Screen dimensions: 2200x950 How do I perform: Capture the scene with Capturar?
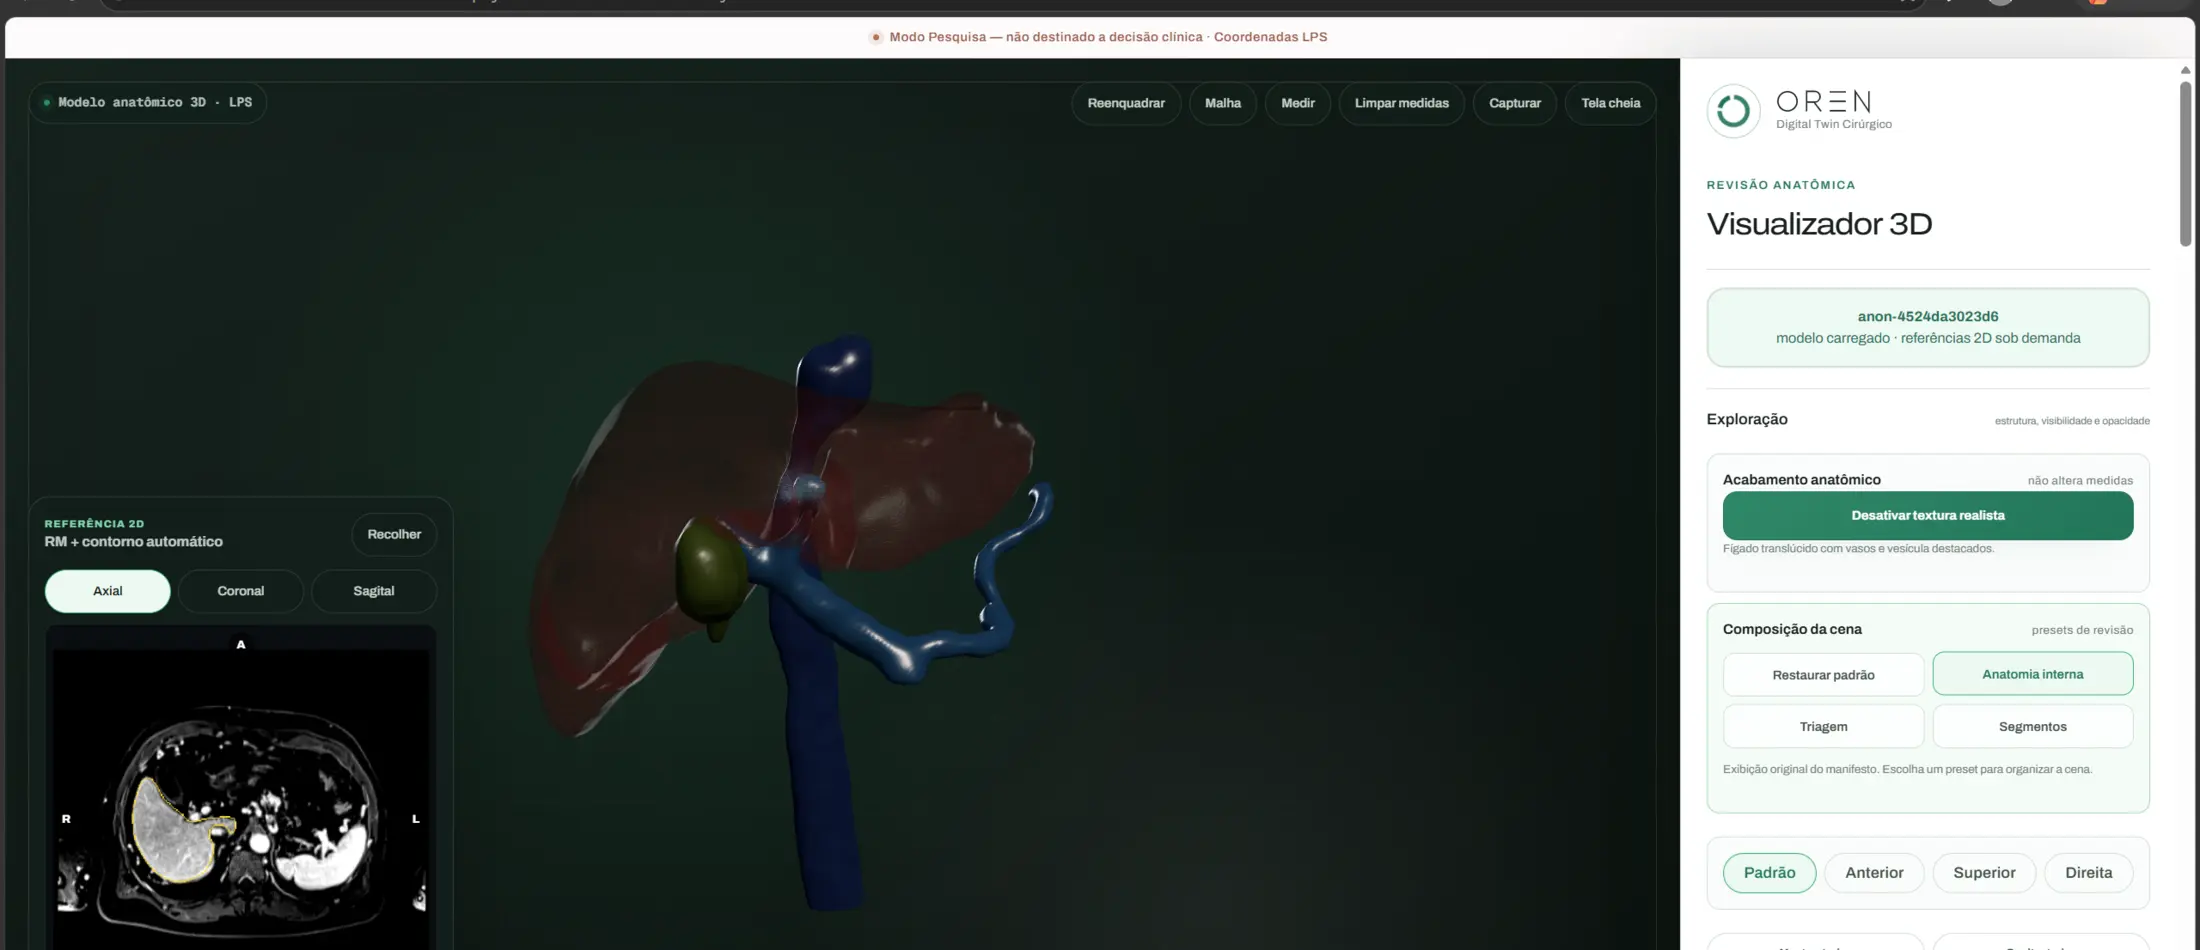click(x=1514, y=103)
